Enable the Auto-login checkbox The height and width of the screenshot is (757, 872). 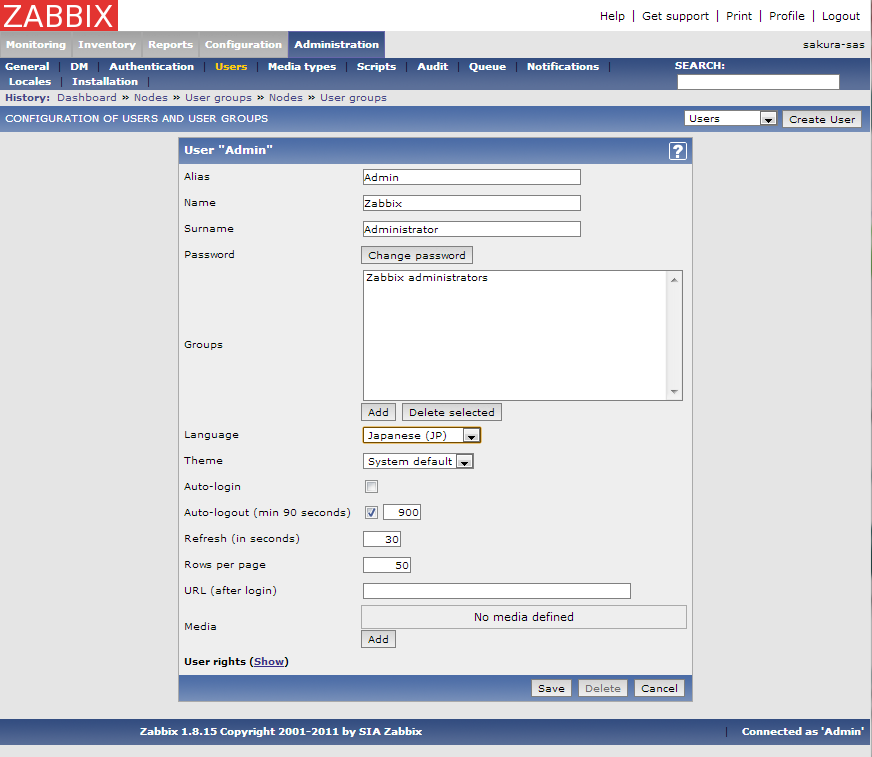click(371, 487)
